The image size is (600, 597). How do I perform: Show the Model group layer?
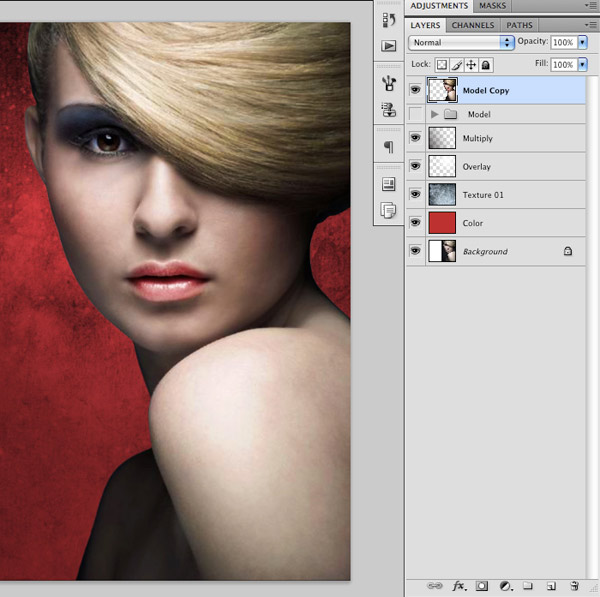[415, 115]
